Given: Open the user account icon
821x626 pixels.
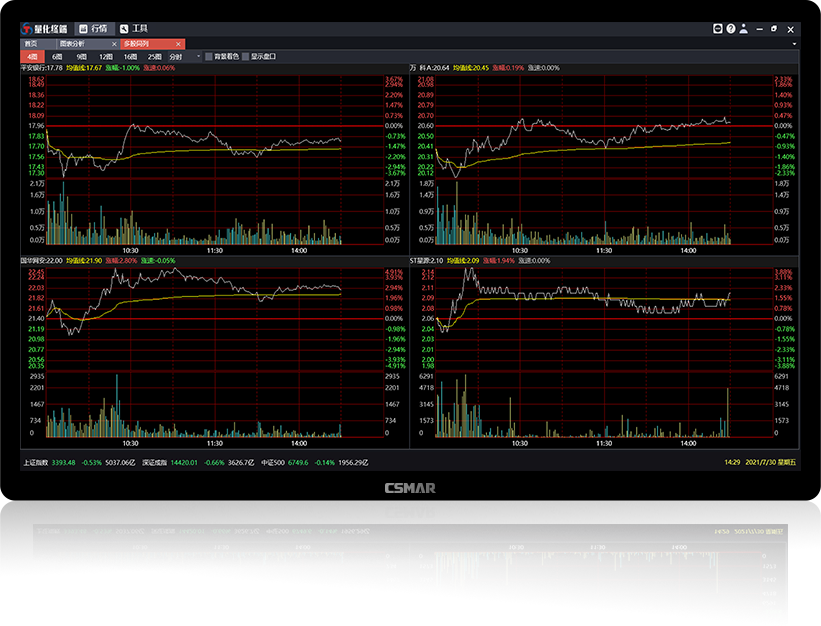Looking at the screenshot, I should [x=743, y=29].
